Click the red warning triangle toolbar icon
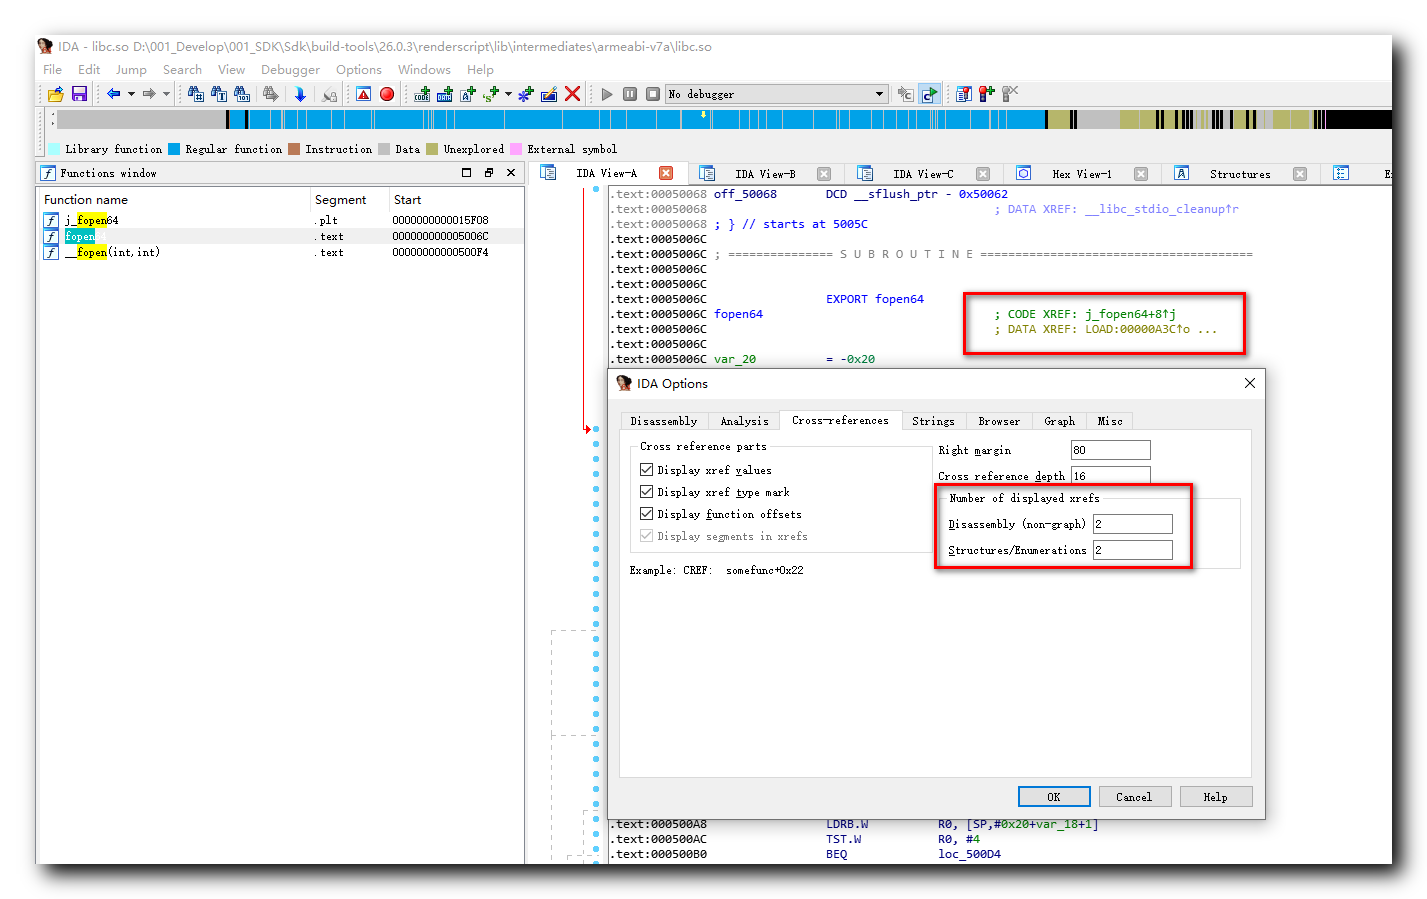The height and width of the screenshot is (899, 1427). pos(363,94)
